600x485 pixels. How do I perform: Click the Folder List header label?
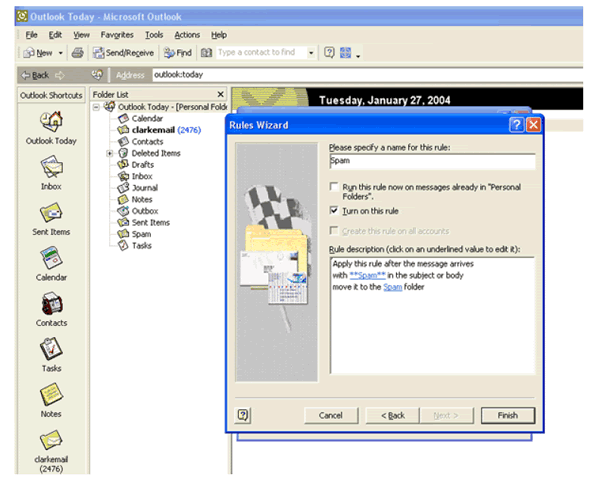pyautogui.click(x=111, y=95)
